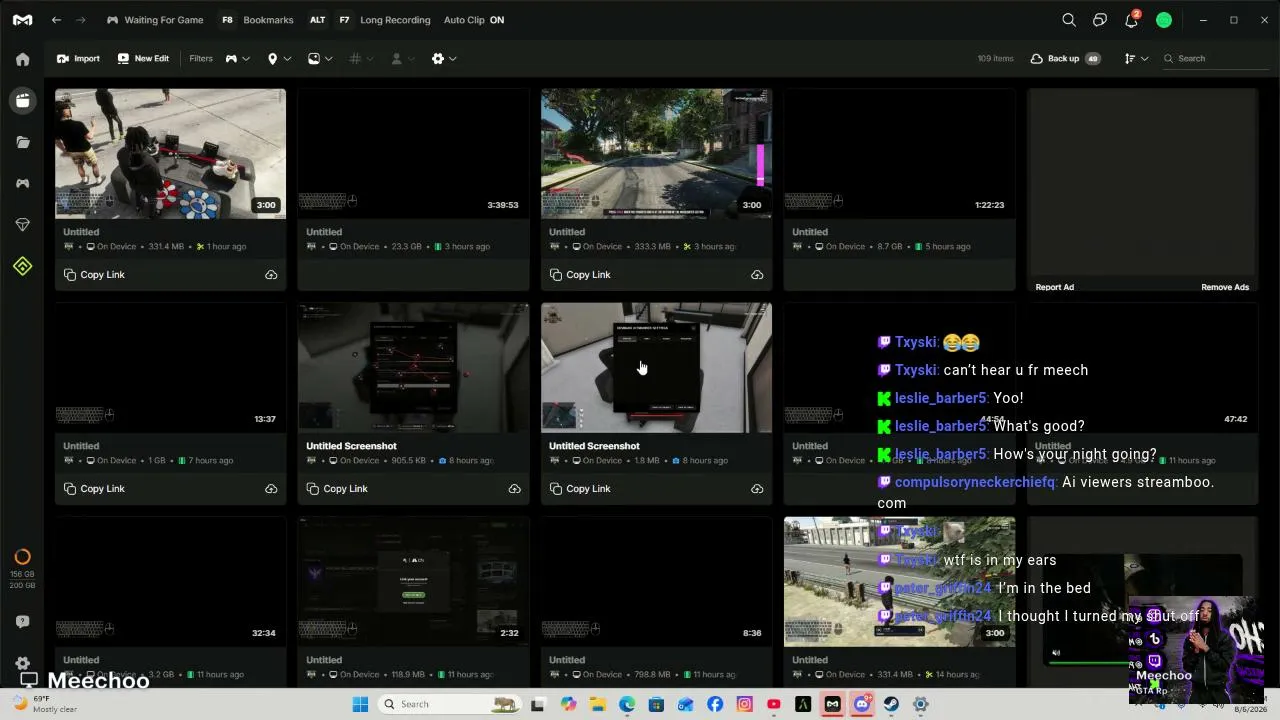
Task: Click the F8 Bookmarks shortcut
Action: [257, 20]
